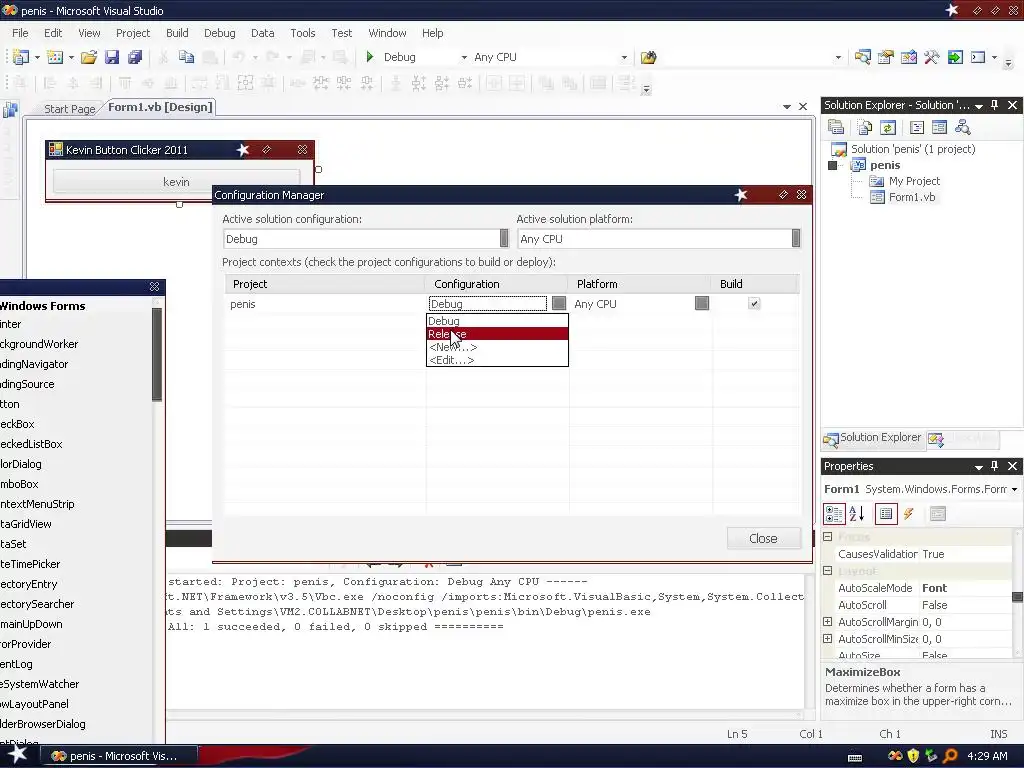Viewport: 1024px width, 768px height.
Task: Click the green arrow Start Page icon
Action: [x=955, y=57]
